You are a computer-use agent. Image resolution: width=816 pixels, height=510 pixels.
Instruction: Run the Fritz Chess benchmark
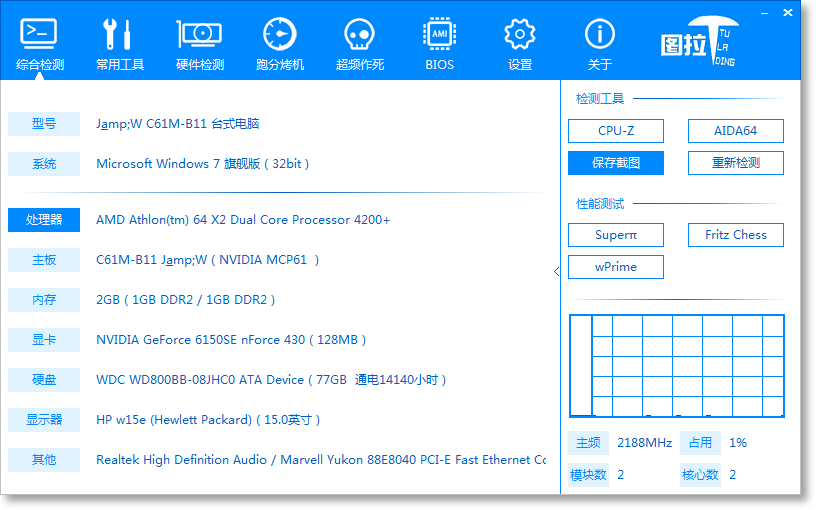click(735, 235)
